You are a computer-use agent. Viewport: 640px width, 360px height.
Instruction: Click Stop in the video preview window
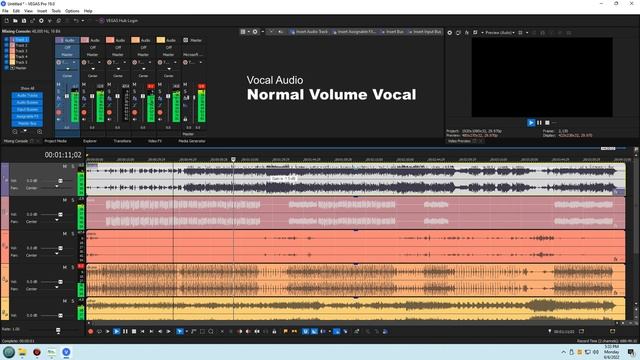pos(547,122)
